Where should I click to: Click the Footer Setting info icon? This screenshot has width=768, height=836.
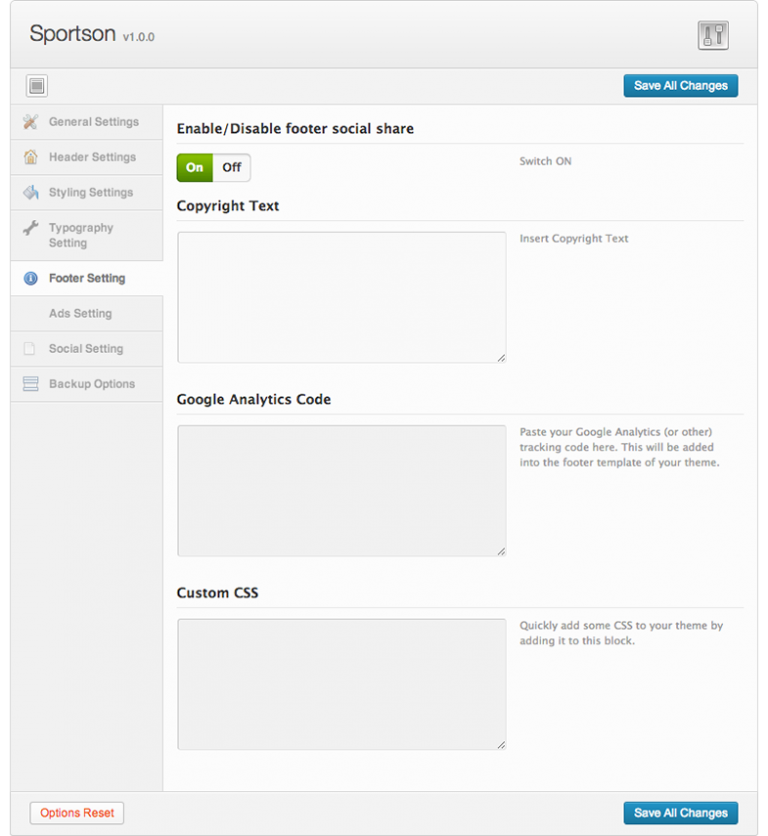point(30,279)
